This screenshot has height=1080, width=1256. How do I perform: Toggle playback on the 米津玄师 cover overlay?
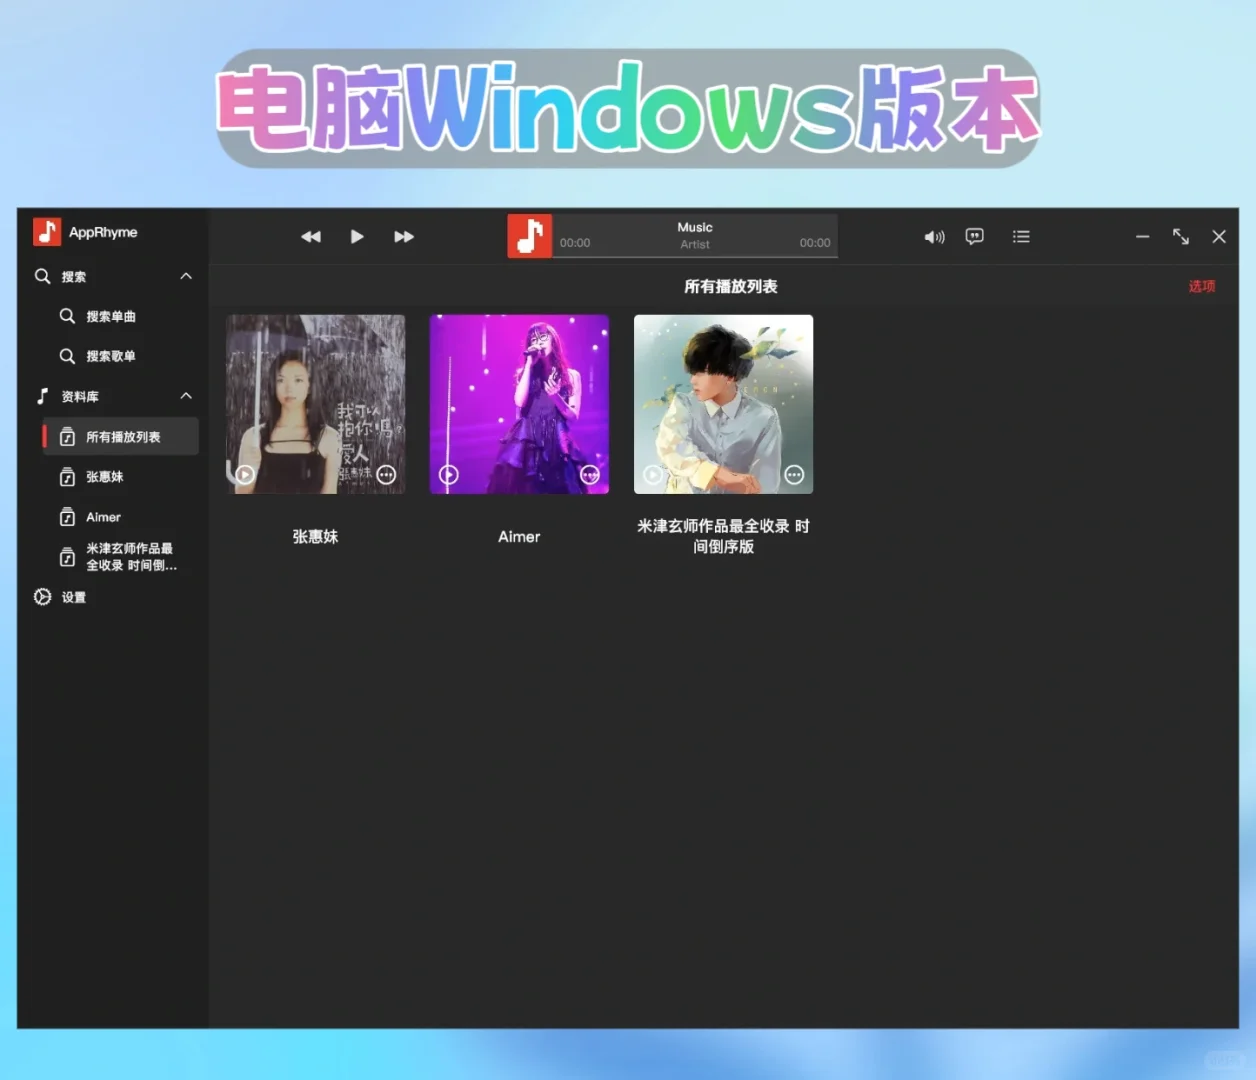653,475
